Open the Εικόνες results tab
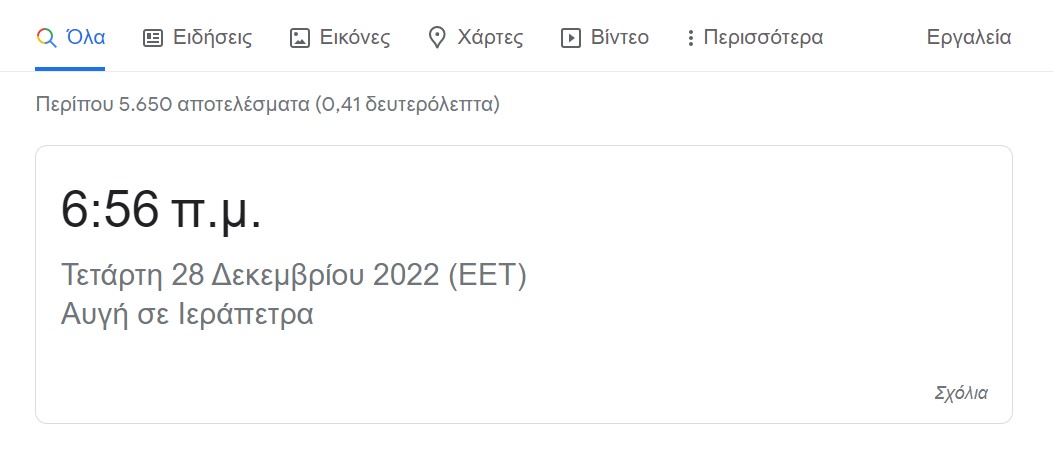 pos(354,38)
